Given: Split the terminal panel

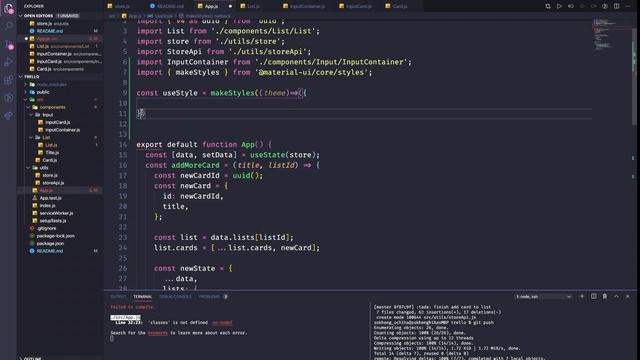Looking at the screenshot, I should (593, 296).
